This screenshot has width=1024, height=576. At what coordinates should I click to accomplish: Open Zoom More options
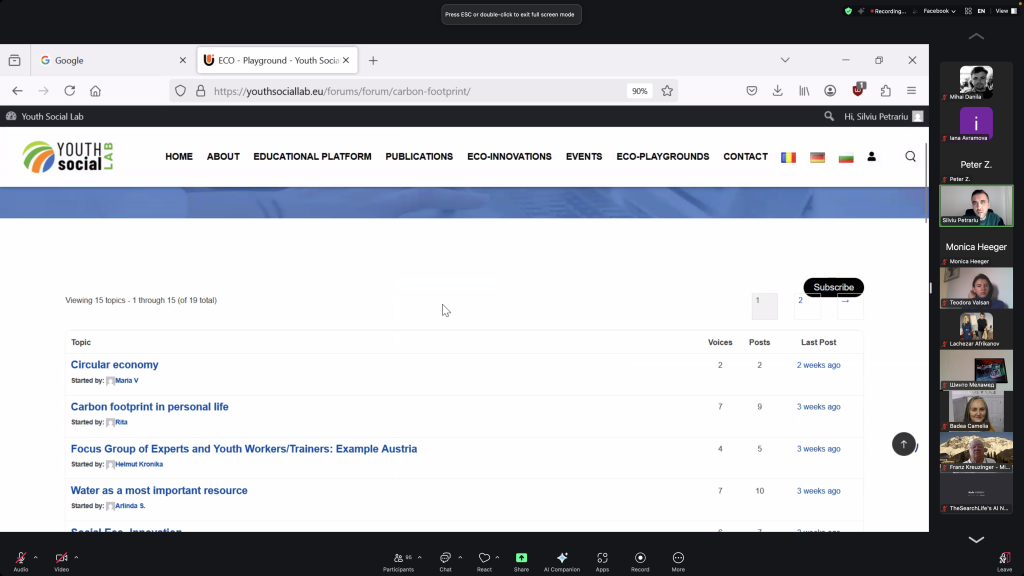(x=679, y=560)
